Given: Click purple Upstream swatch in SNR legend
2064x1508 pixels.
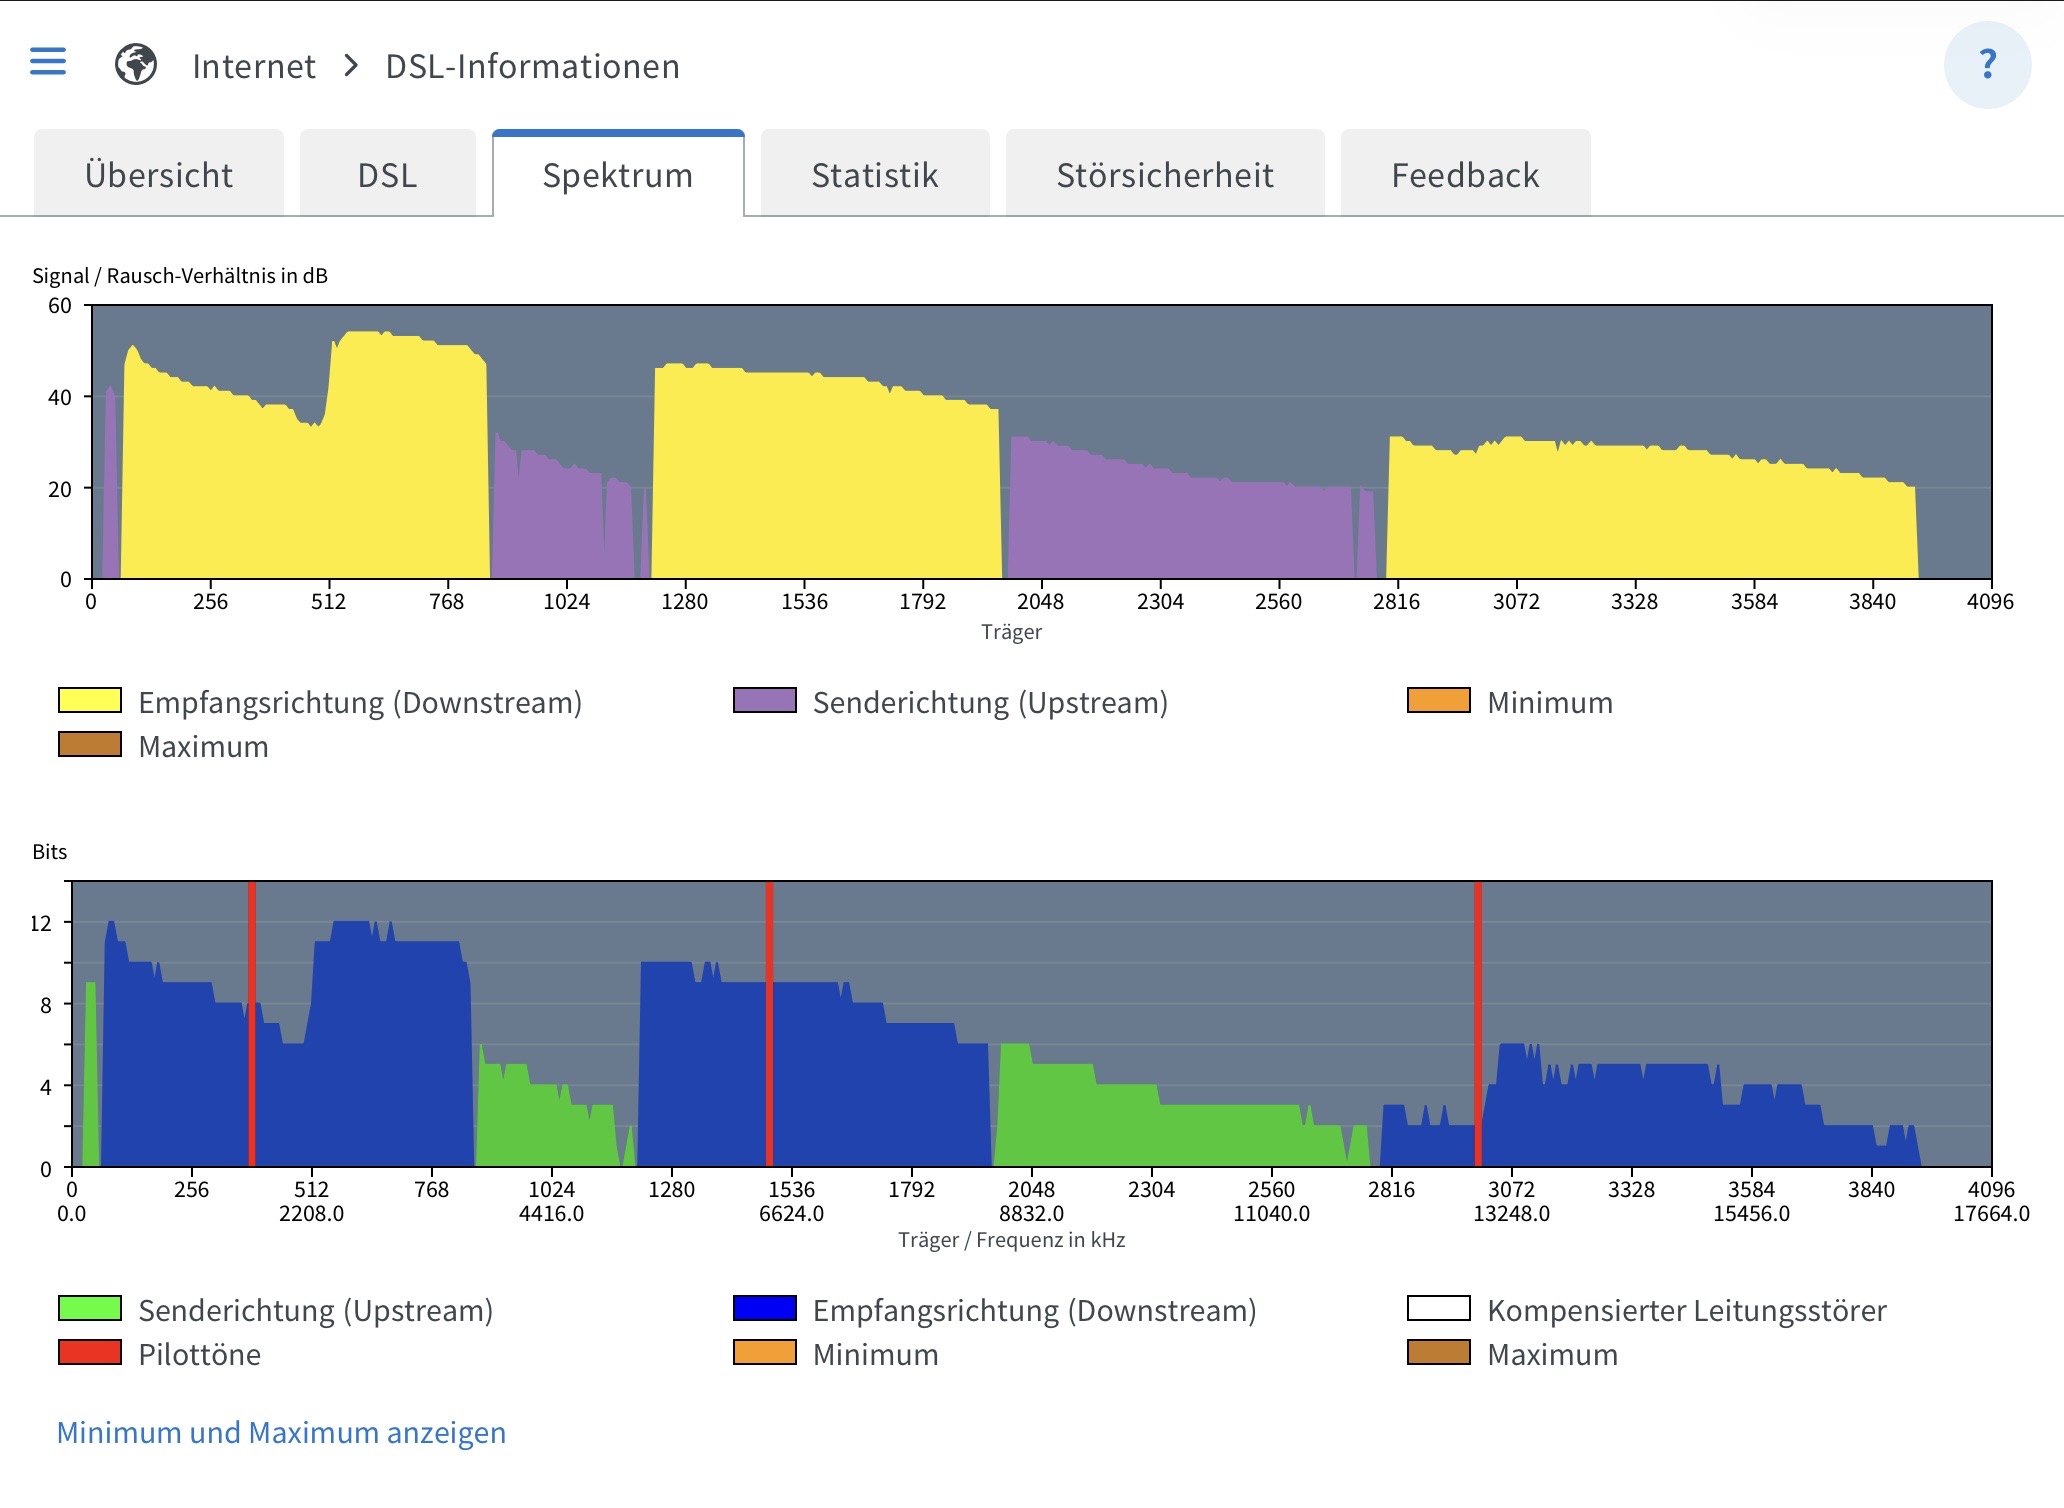Looking at the screenshot, I should pyautogui.click(x=765, y=700).
